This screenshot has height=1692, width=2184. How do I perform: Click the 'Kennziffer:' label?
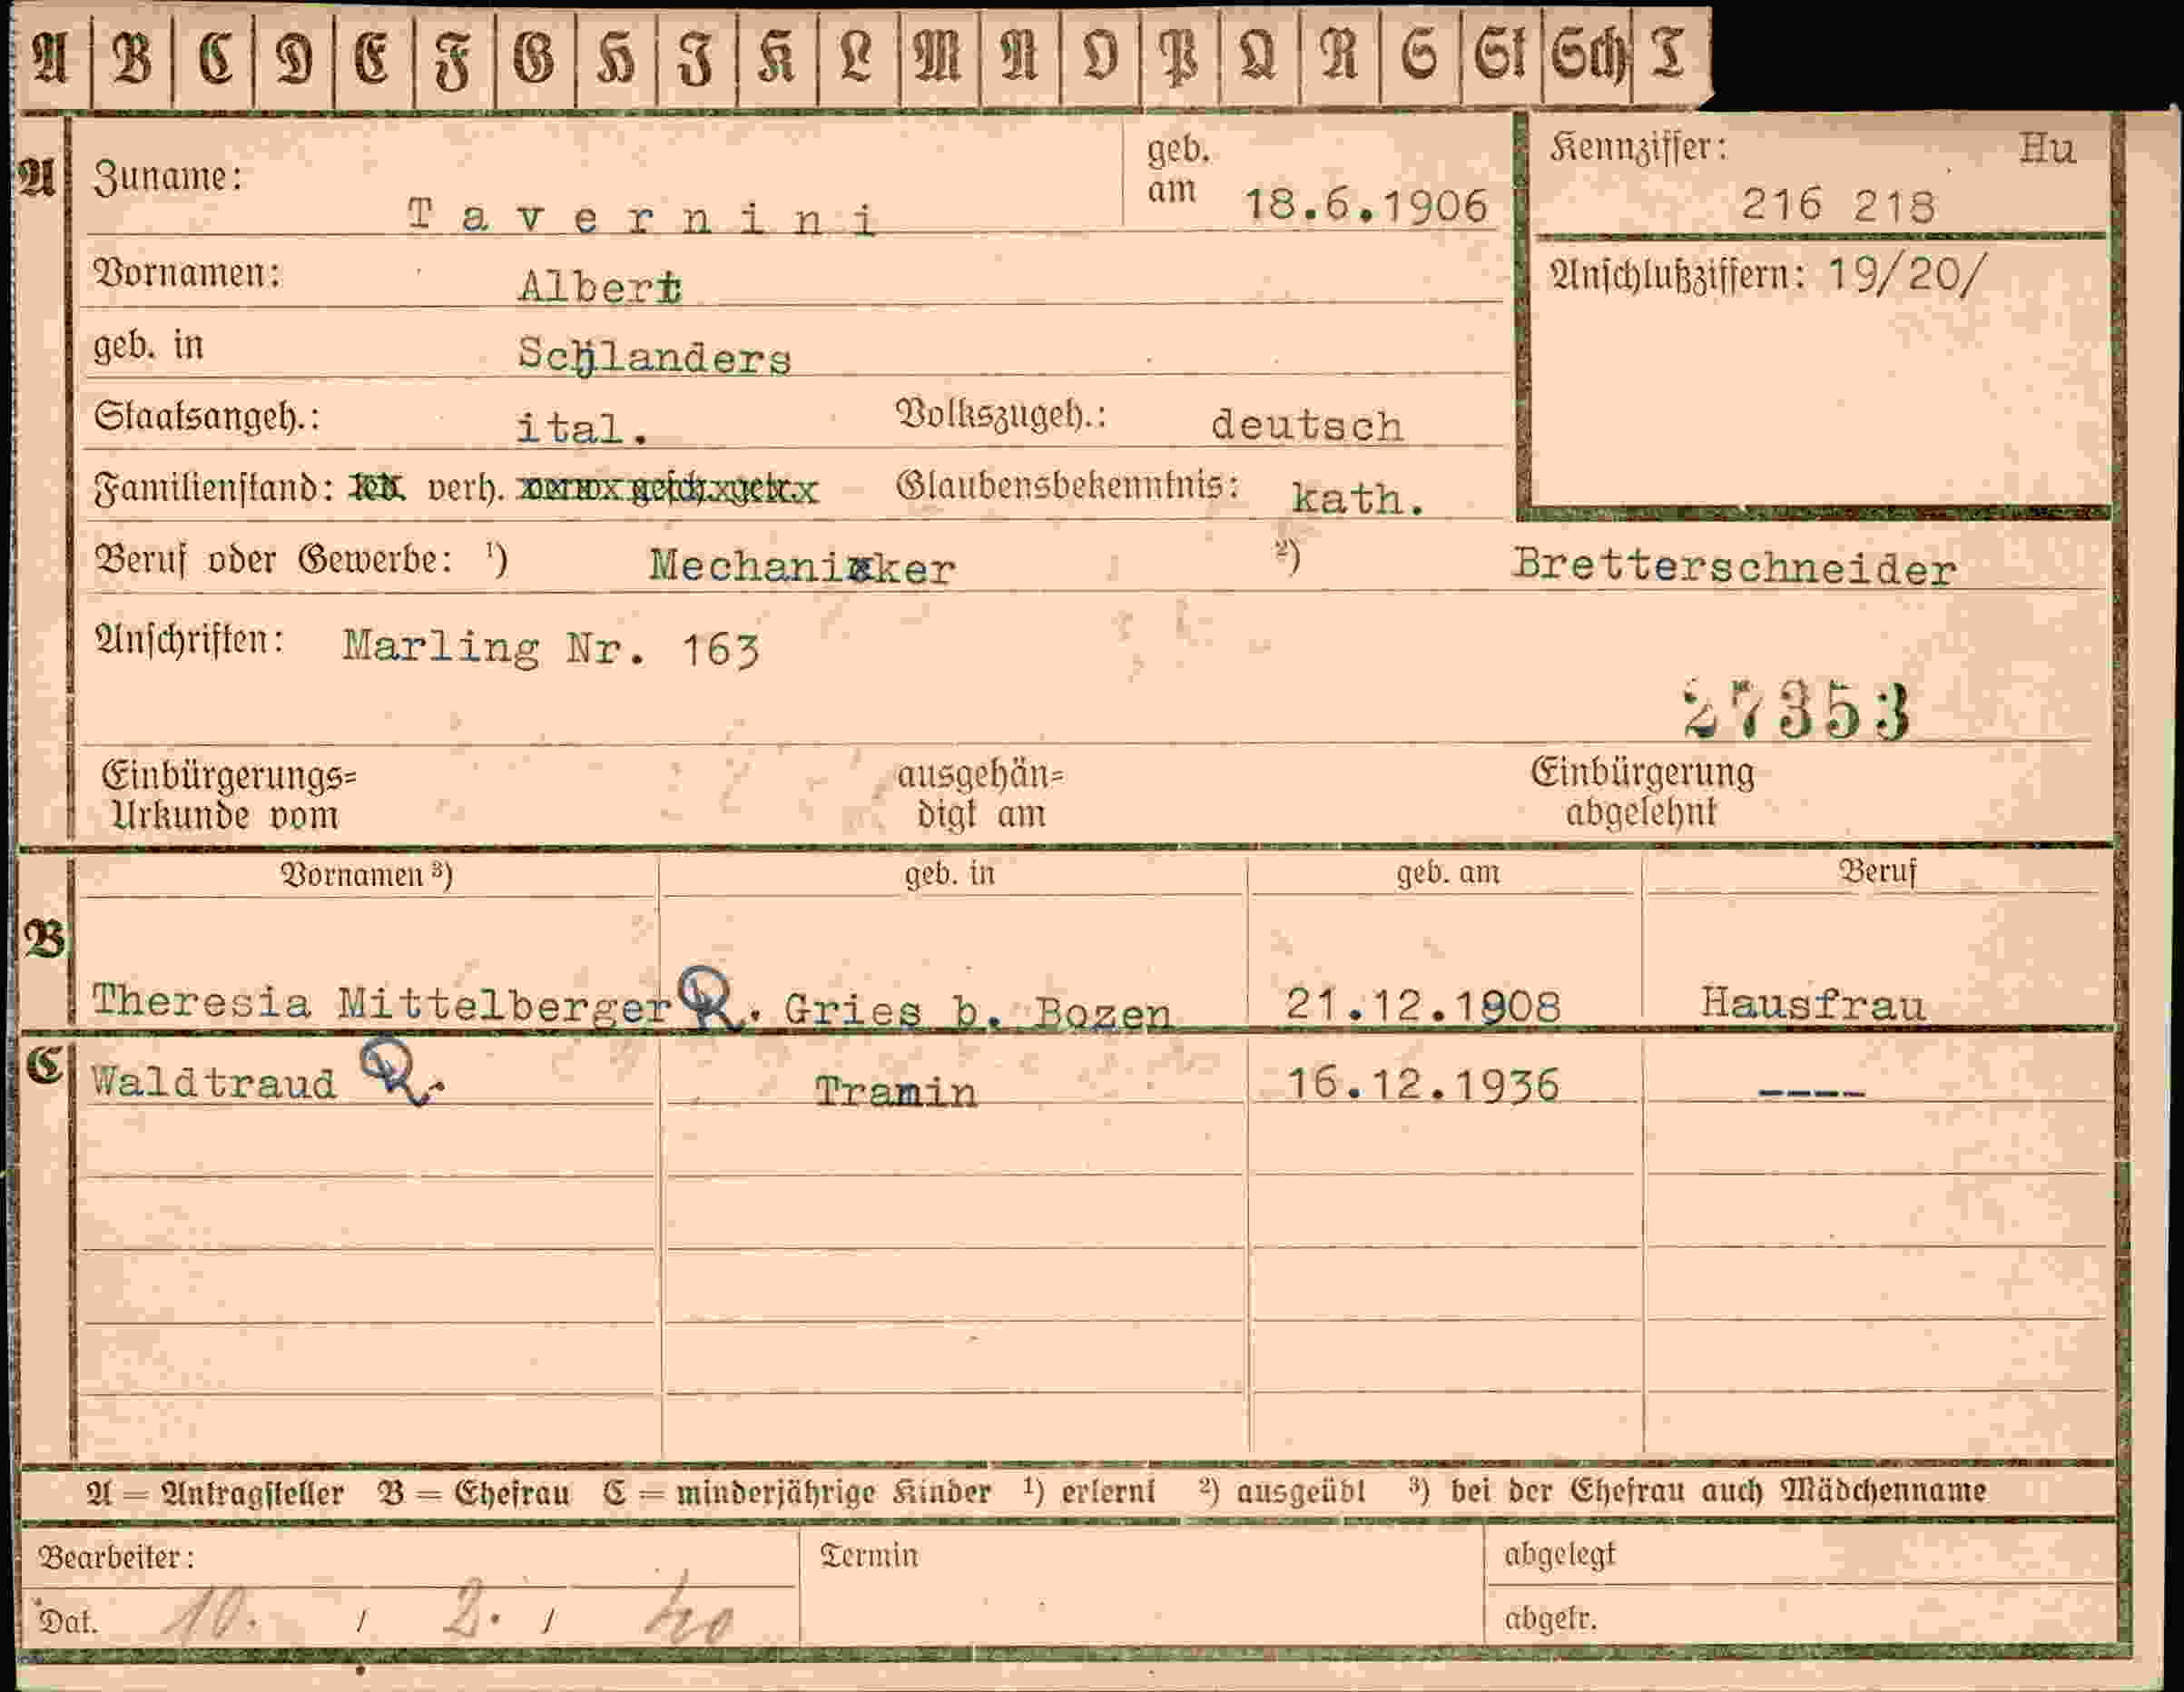pyautogui.click(x=1638, y=148)
